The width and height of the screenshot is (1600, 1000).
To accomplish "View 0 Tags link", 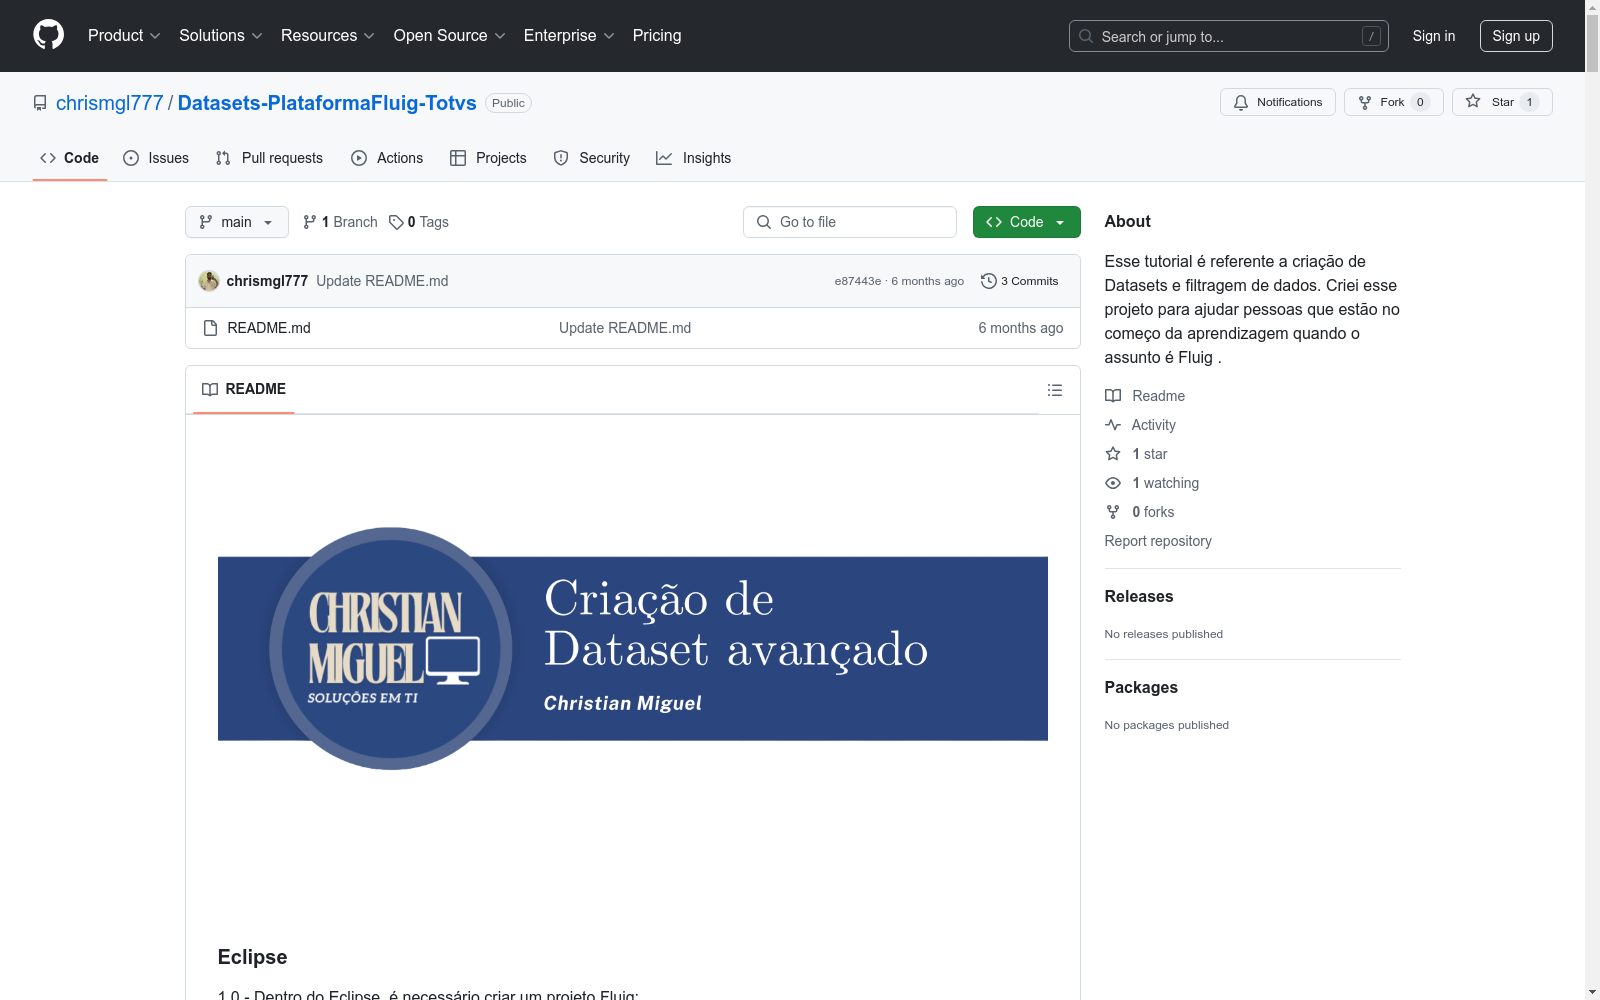I will point(419,222).
